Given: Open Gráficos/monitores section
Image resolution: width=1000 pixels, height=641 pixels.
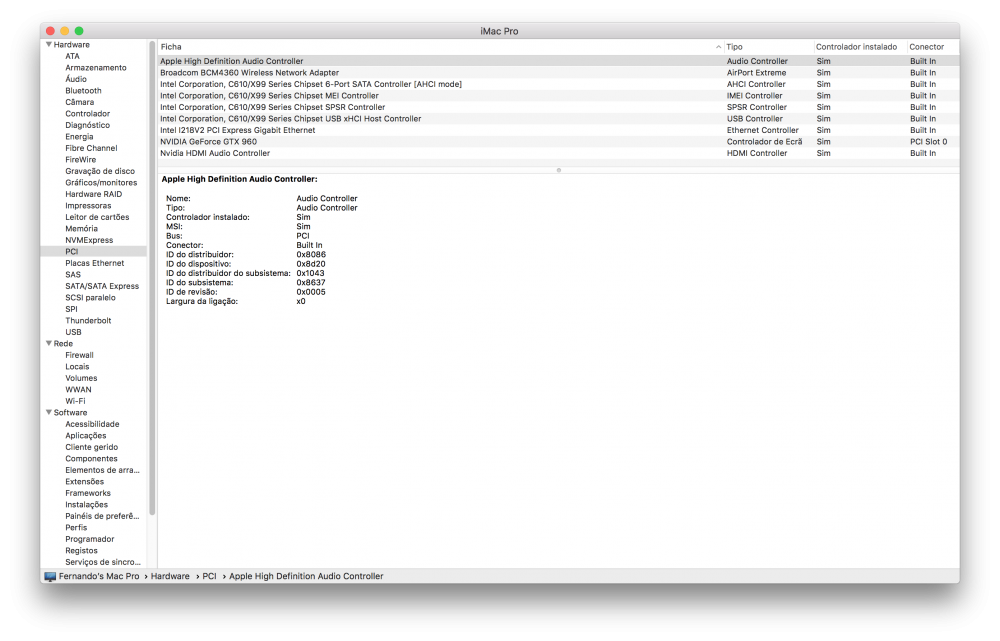Looking at the screenshot, I should click(x=101, y=182).
